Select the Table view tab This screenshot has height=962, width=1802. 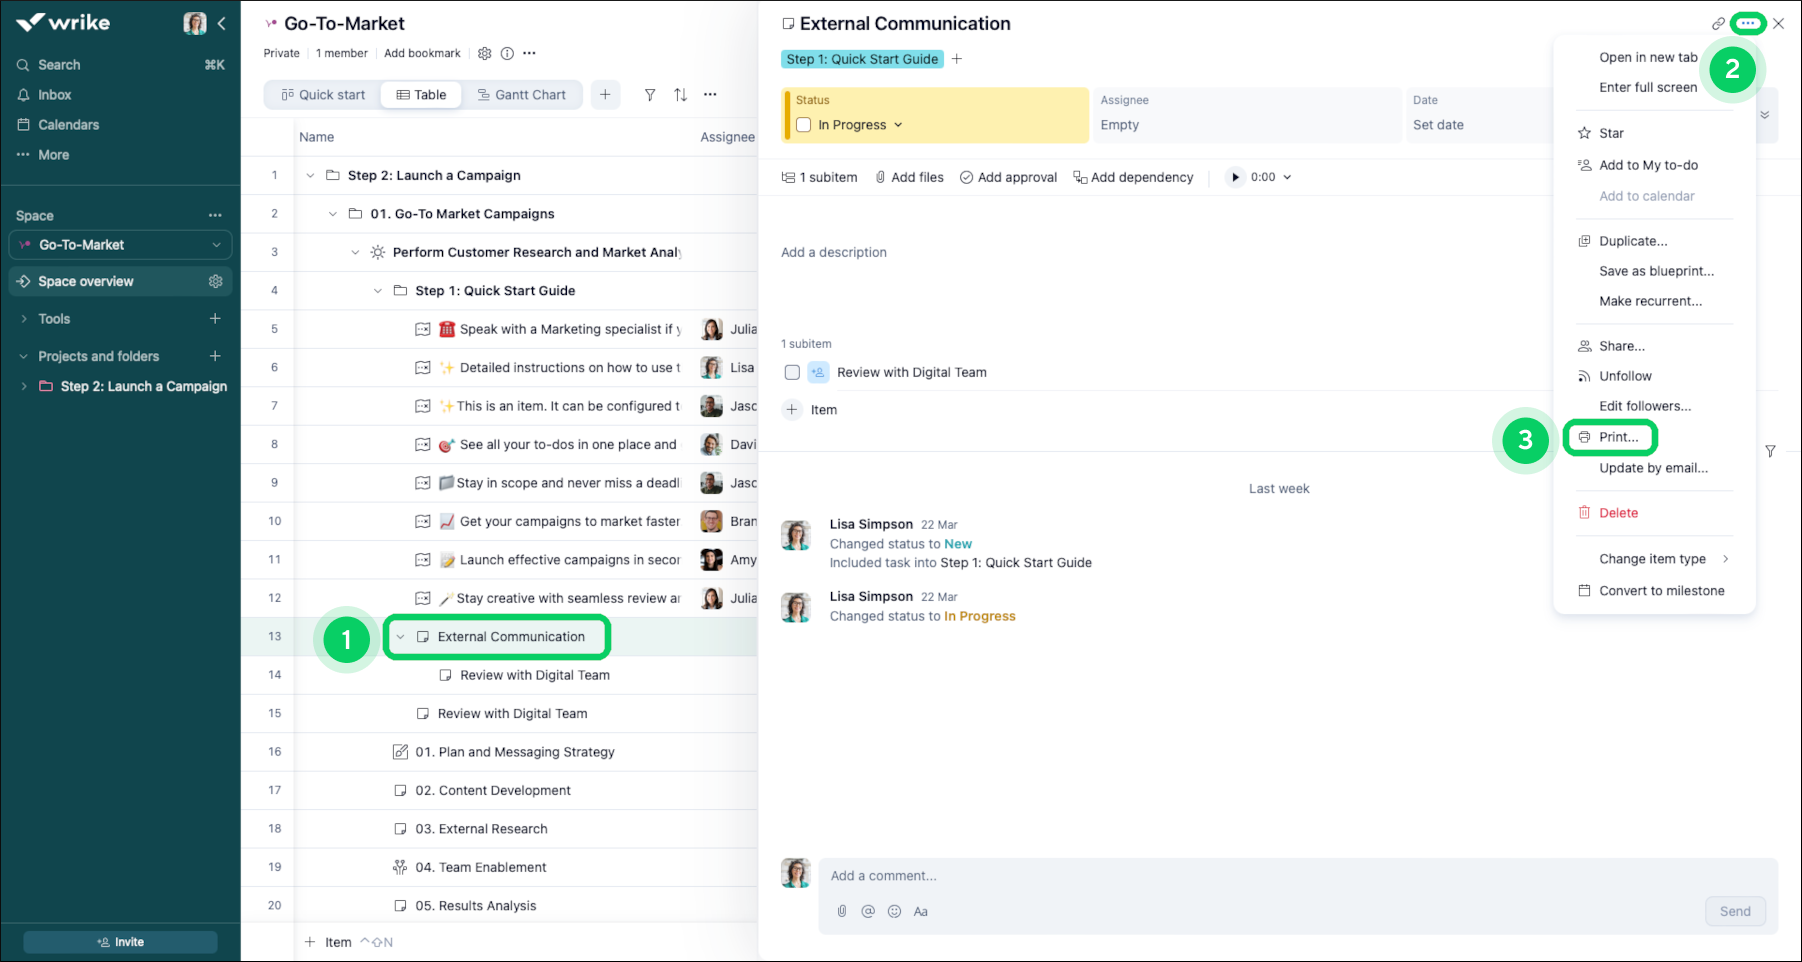click(421, 95)
